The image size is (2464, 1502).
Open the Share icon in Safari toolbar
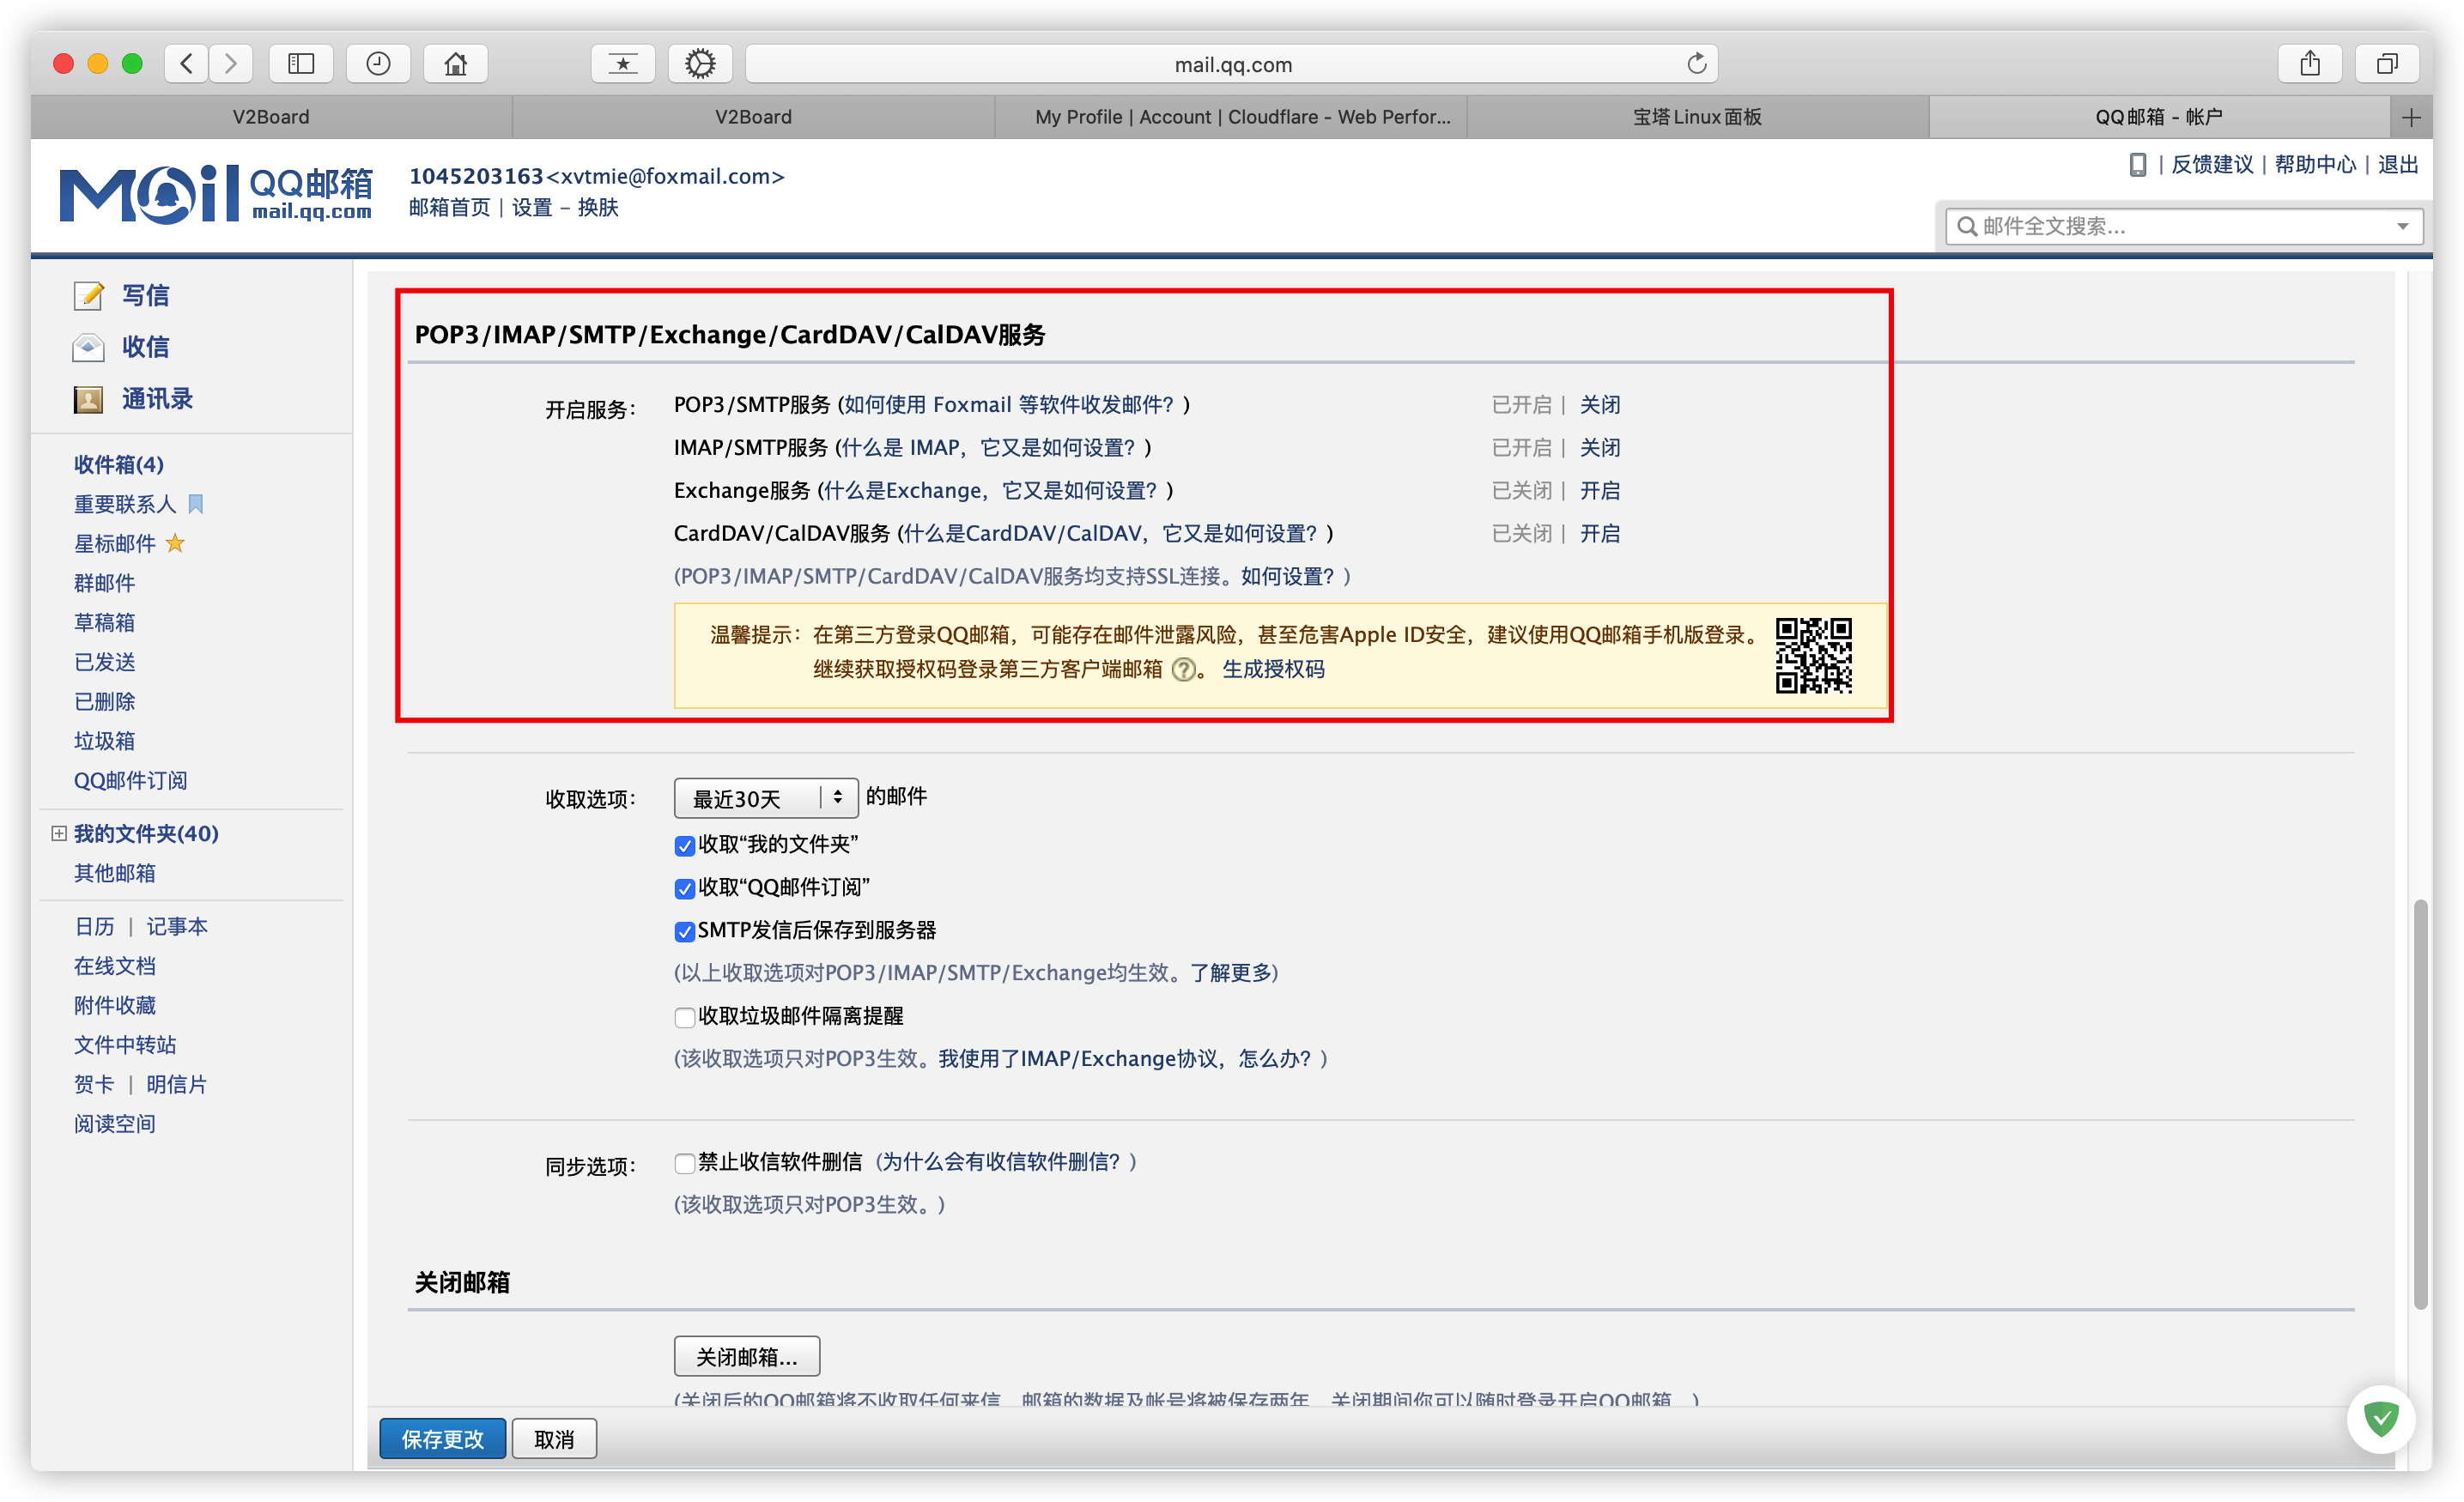tap(2309, 64)
